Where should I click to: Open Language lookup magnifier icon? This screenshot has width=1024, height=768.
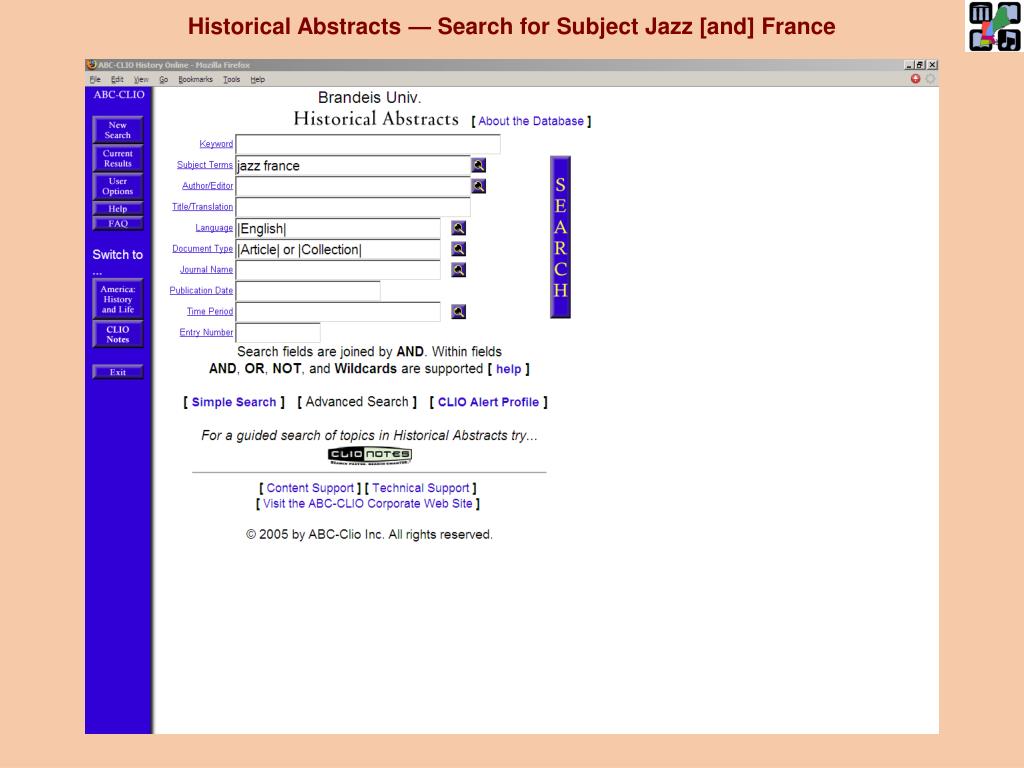[458, 228]
